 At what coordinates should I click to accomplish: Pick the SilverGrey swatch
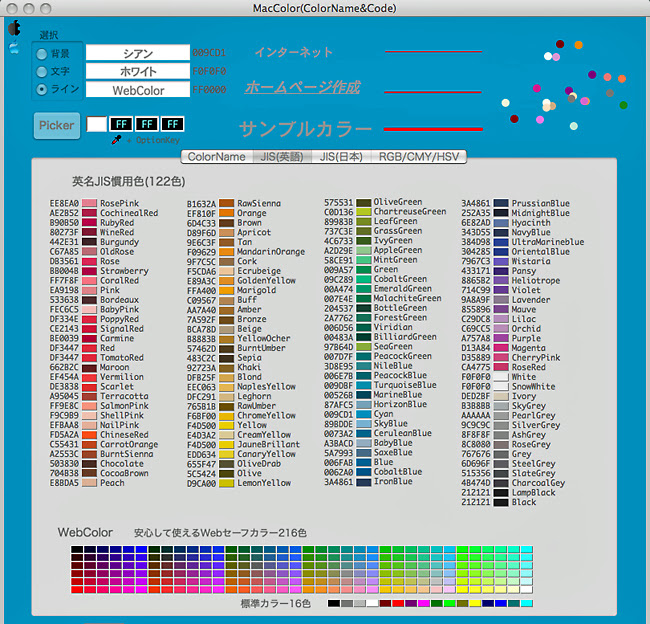pyautogui.click(x=501, y=425)
